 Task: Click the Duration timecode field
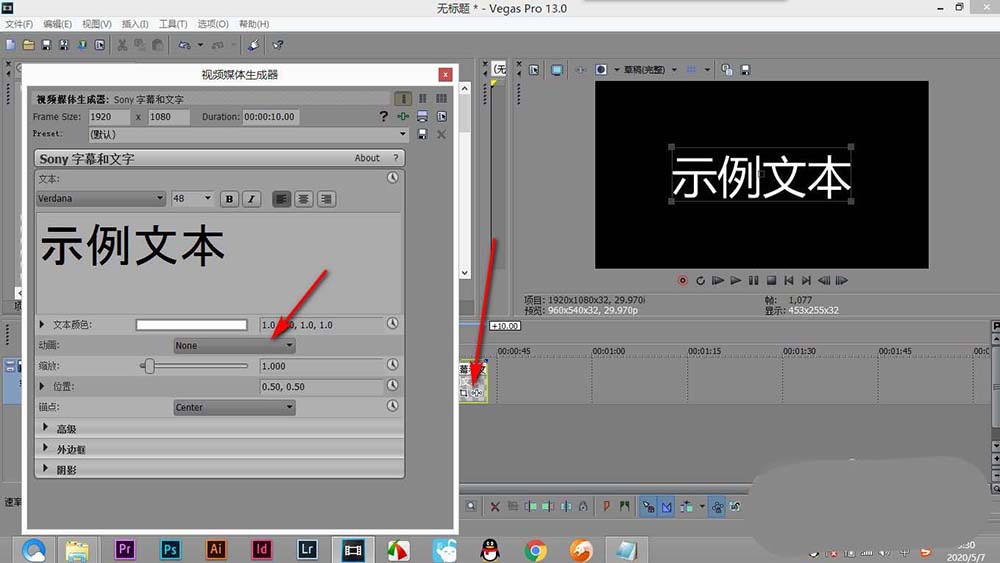point(269,117)
